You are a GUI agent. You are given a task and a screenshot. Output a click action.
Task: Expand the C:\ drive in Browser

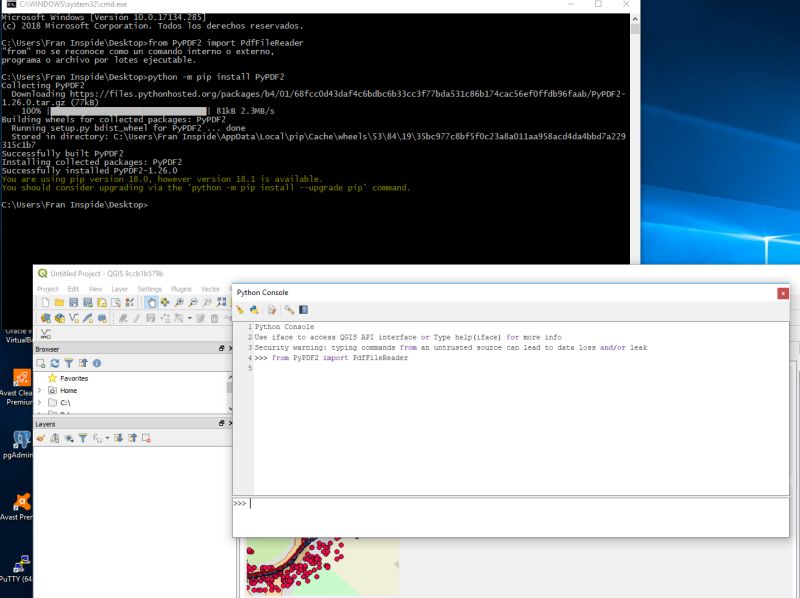39,401
